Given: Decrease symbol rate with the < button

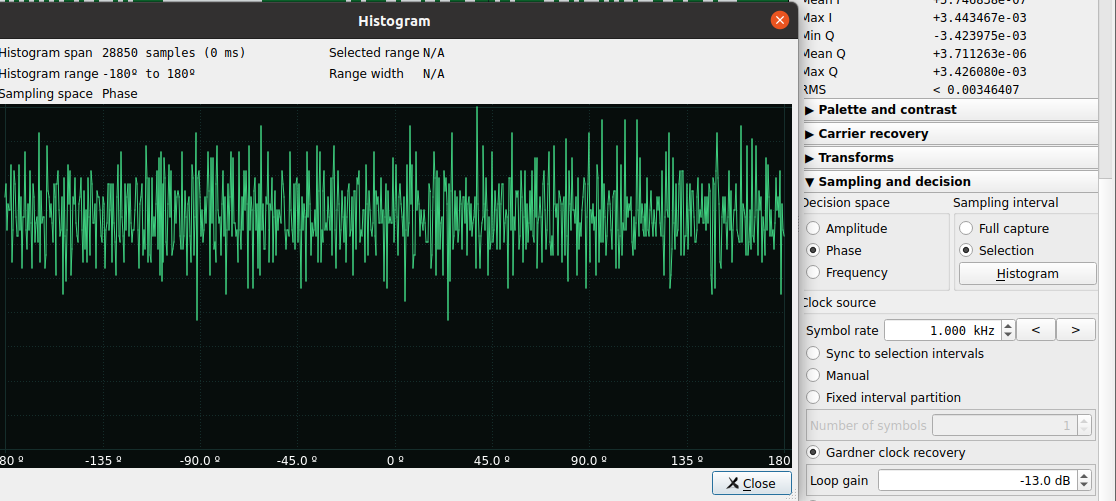Looking at the screenshot, I should pos(1036,330).
